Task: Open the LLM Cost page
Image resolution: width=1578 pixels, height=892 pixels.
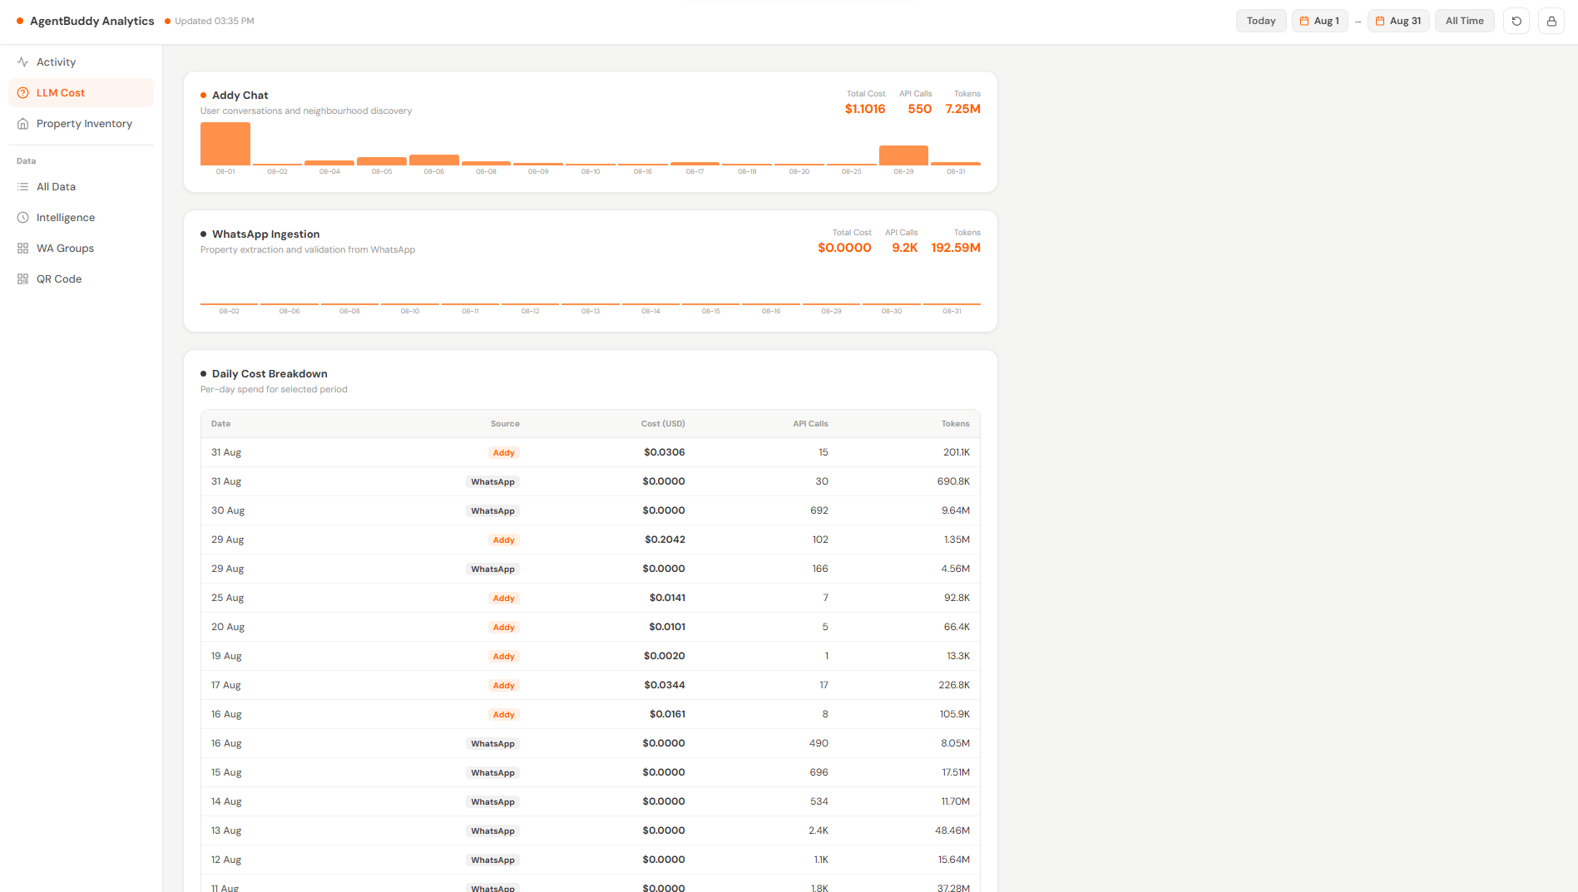Action: [81, 93]
